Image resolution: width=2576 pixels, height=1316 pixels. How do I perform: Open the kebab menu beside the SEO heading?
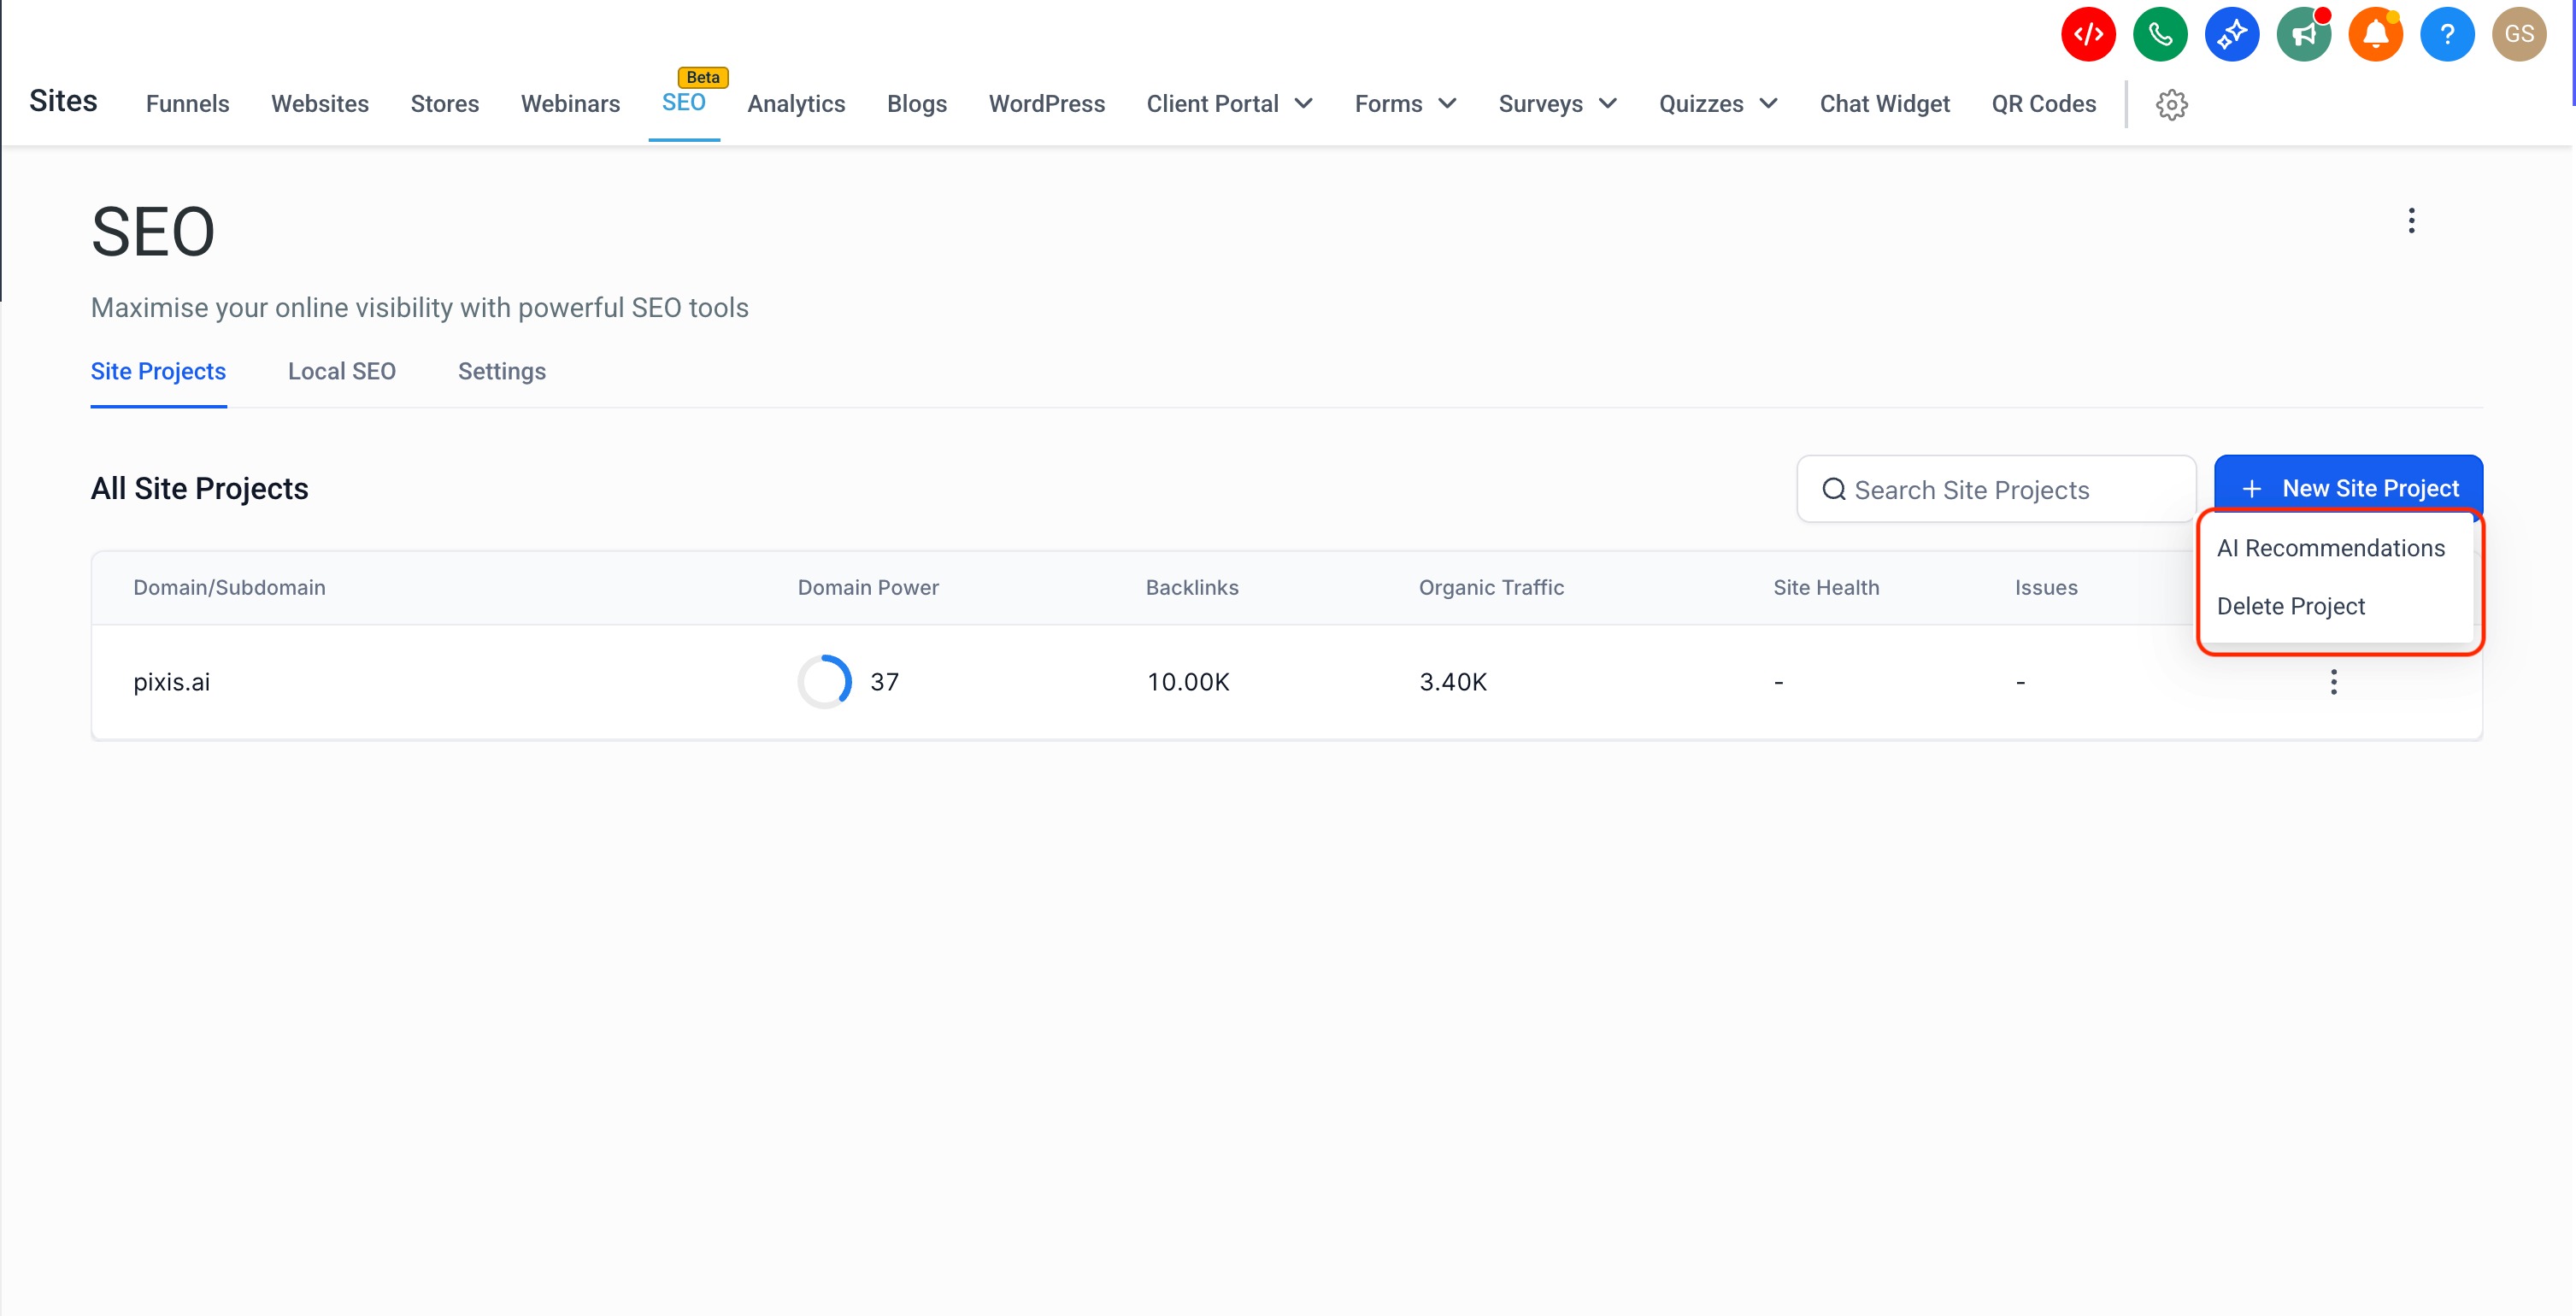(x=2411, y=220)
